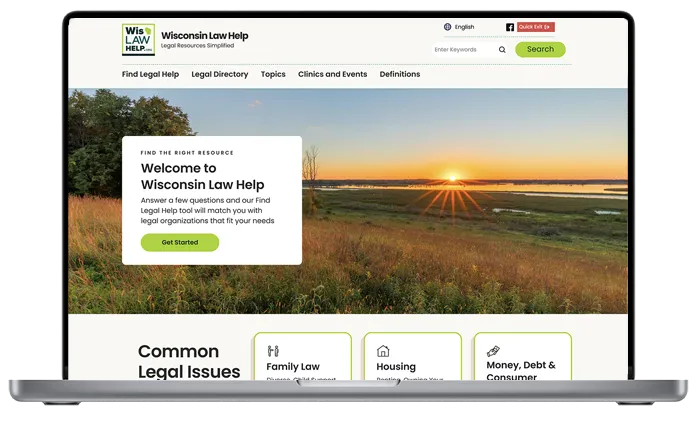Click the Get Started button
The width and height of the screenshot is (700, 422).
point(180,242)
